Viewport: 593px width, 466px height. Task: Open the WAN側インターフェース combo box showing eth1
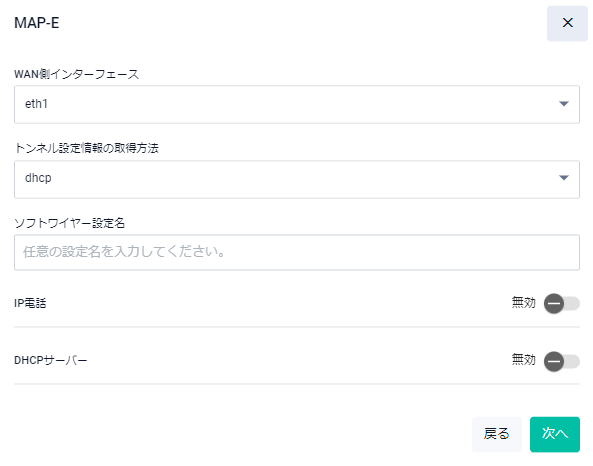297,104
